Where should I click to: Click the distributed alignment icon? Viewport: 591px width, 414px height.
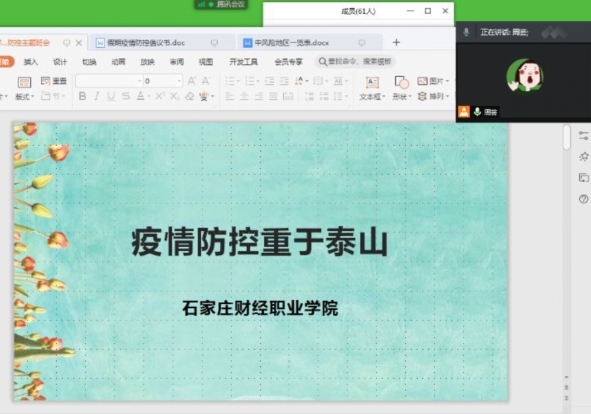click(288, 97)
